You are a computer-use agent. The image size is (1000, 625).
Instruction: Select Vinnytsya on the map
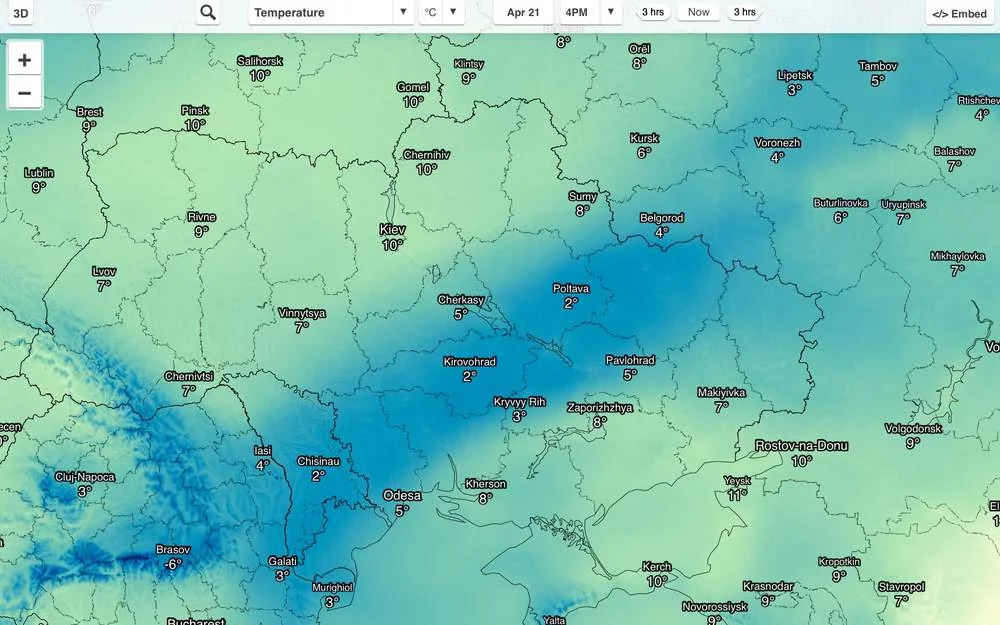[302, 313]
